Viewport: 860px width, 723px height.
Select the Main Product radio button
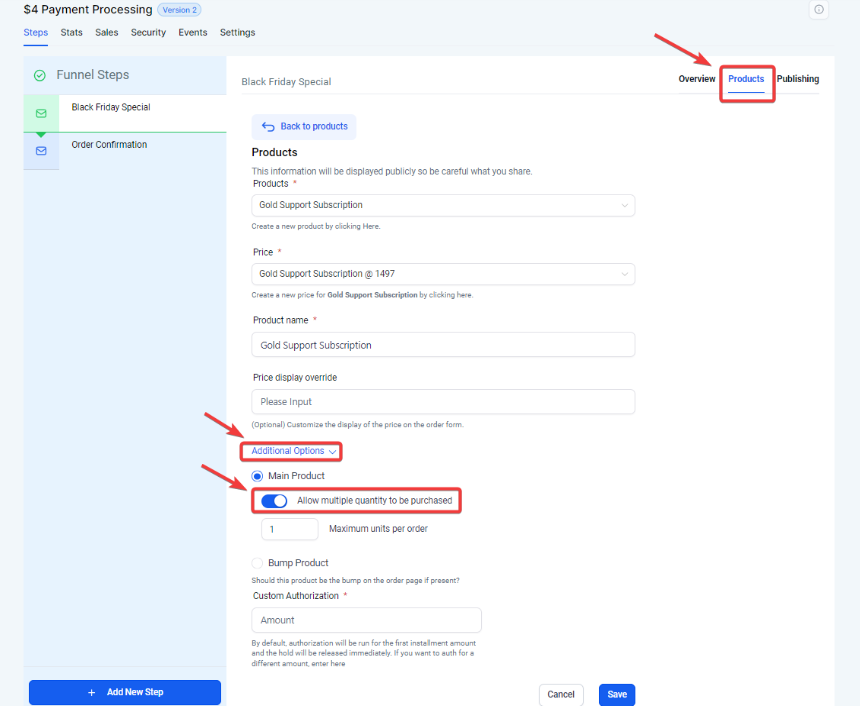(x=257, y=476)
